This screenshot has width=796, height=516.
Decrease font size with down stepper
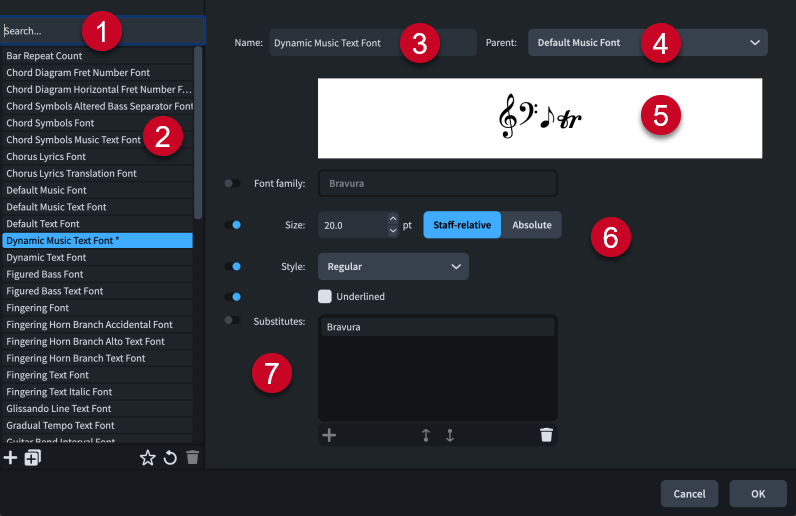[x=393, y=231]
